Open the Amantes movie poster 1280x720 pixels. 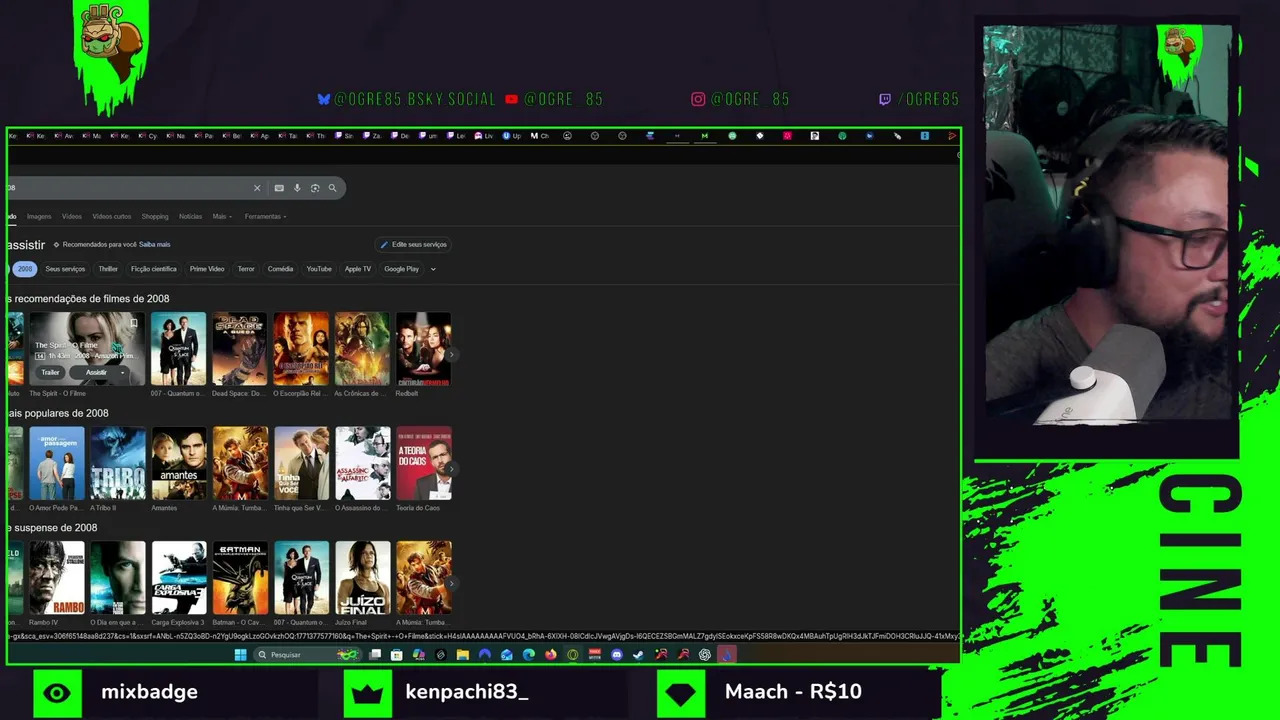coord(179,464)
